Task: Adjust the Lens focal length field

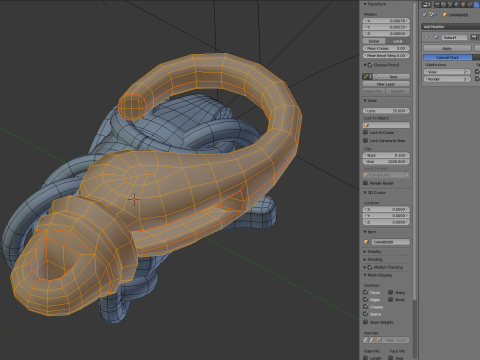Action: tap(386, 111)
